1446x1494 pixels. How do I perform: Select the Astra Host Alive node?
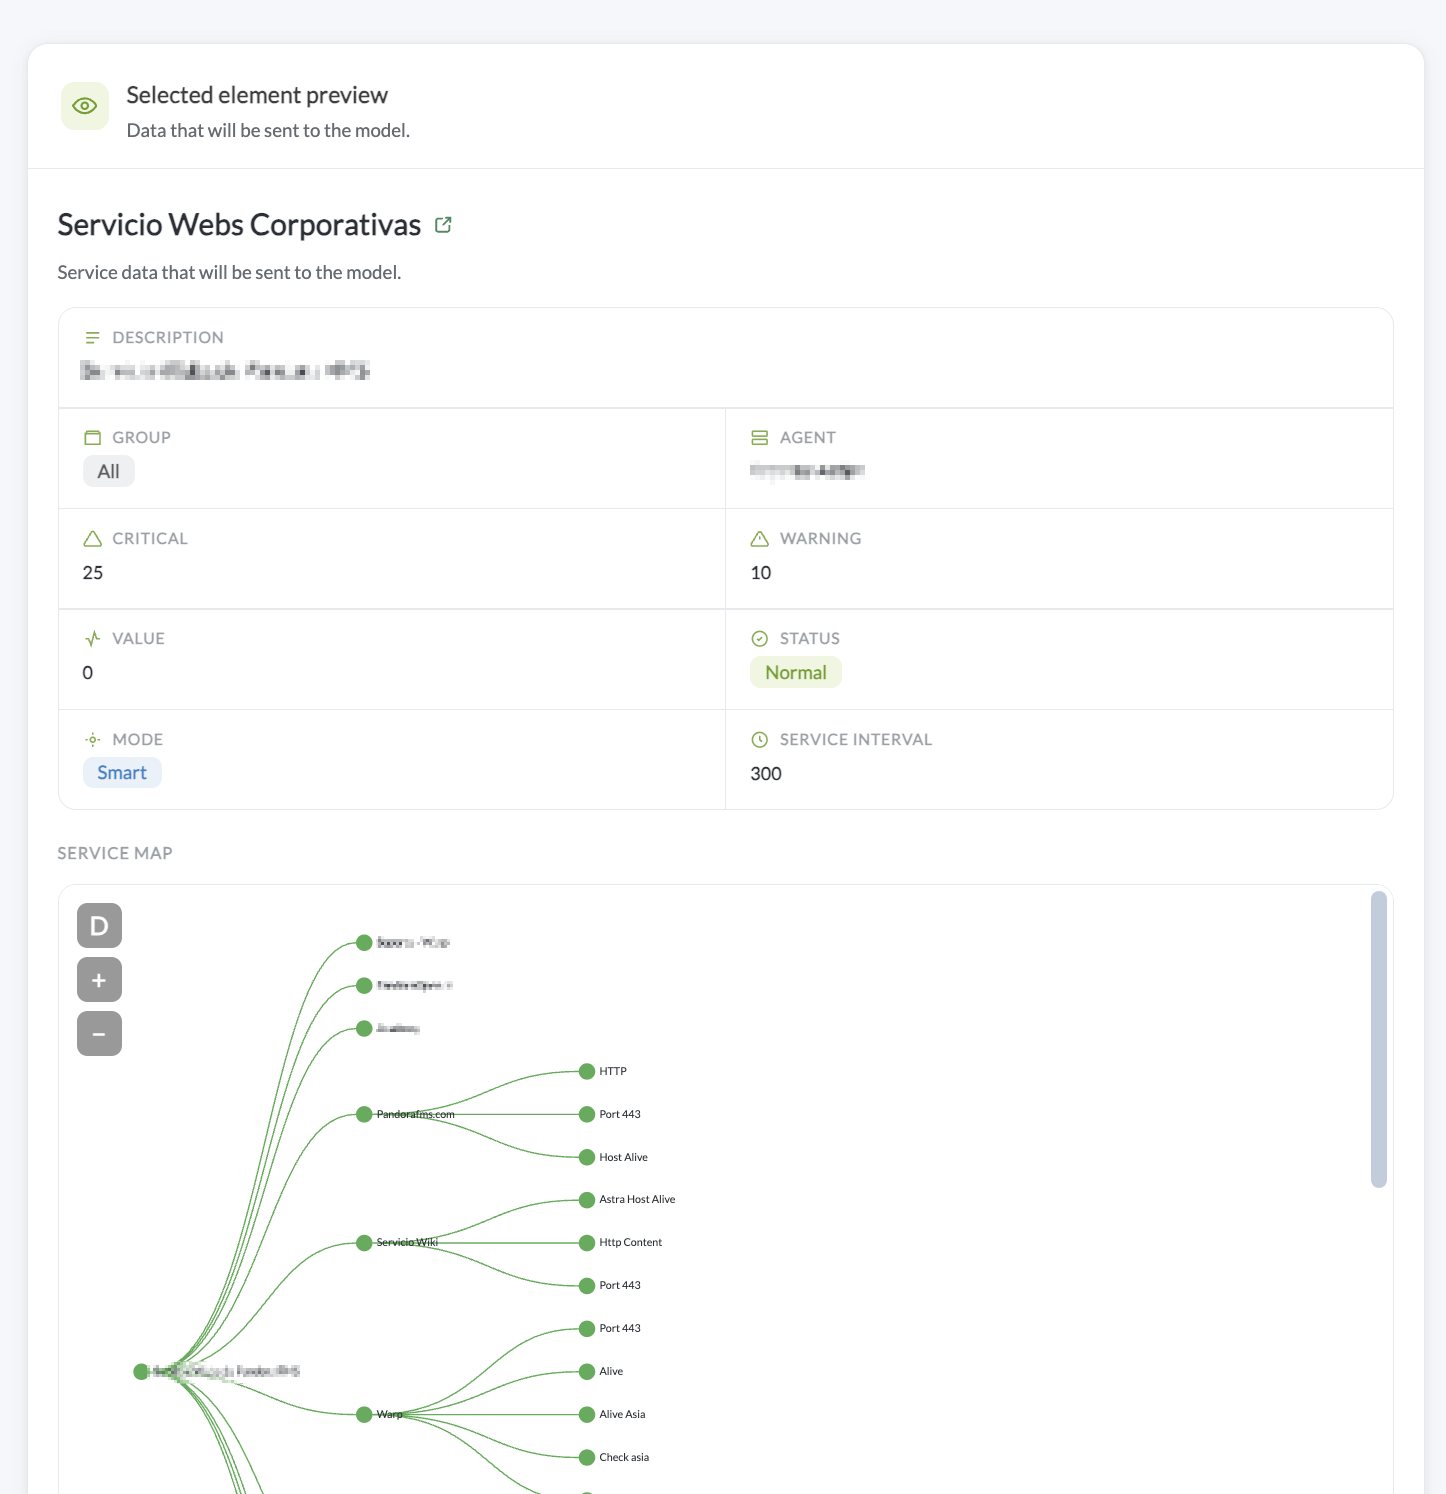pyautogui.click(x=587, y=1200)
